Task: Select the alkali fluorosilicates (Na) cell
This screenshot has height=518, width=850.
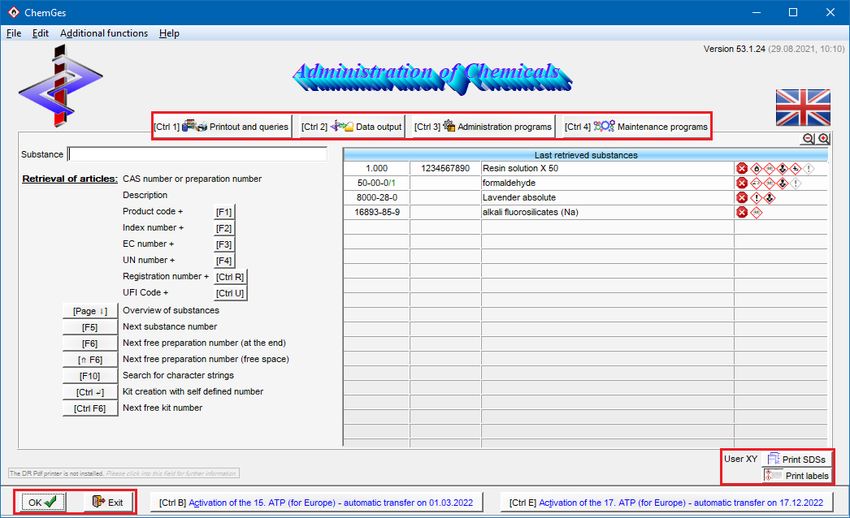Action: [608, 212]
